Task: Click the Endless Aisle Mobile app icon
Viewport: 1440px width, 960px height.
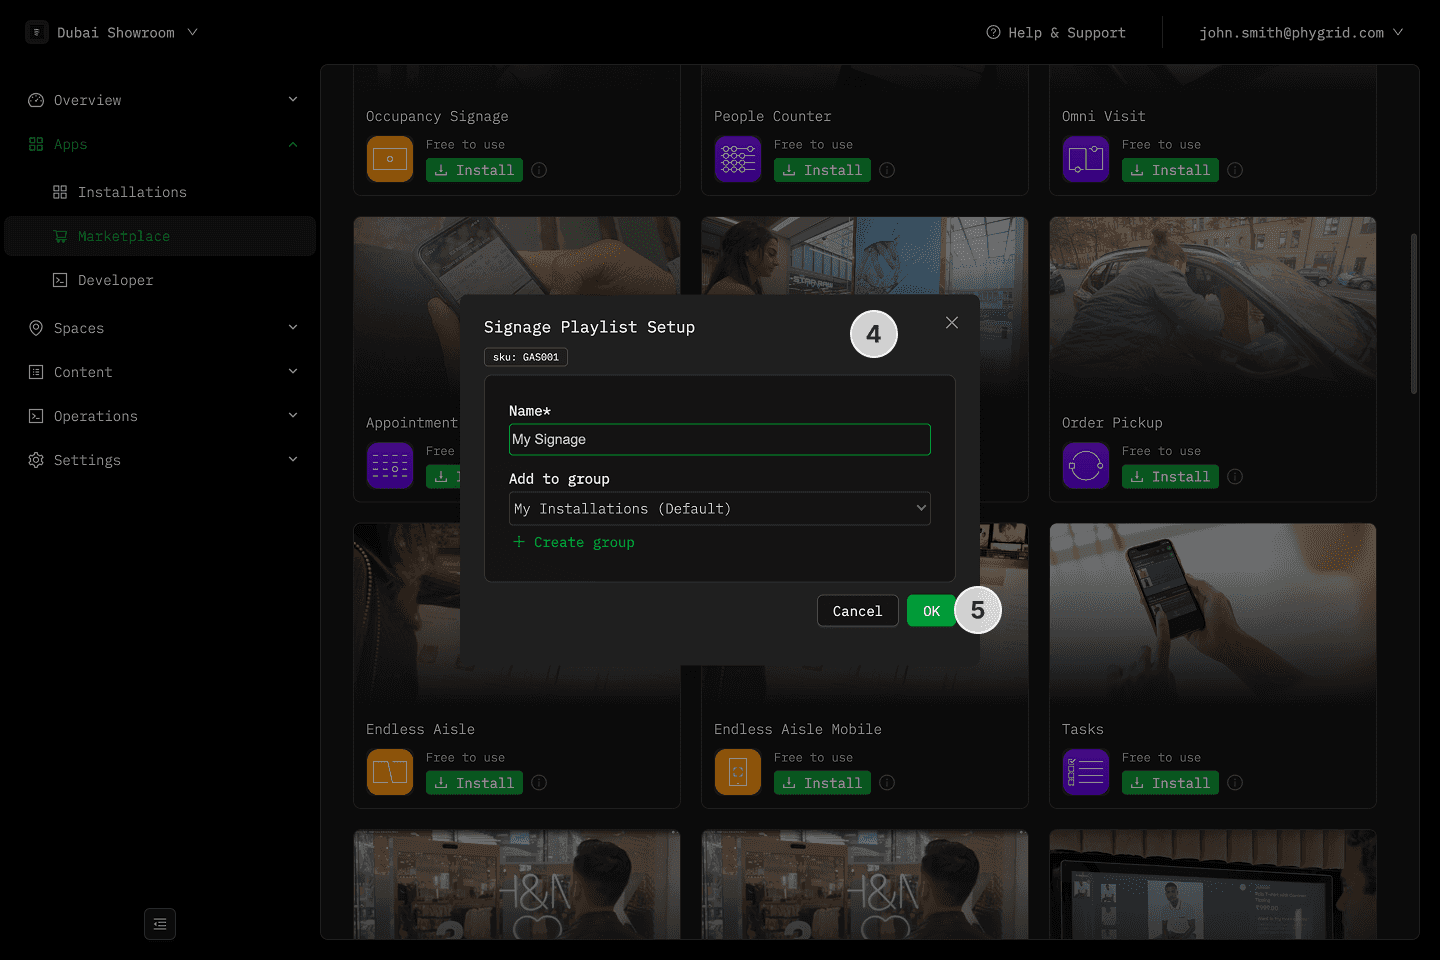Action: 738,772
